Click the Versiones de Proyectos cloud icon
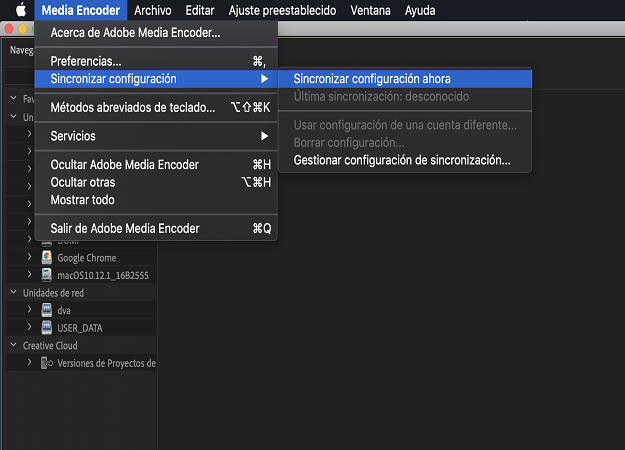 click(x=46, y=362)
